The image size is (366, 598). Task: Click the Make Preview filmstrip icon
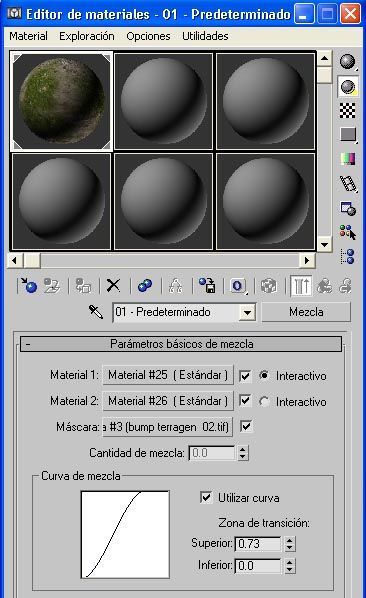(348, 184)
